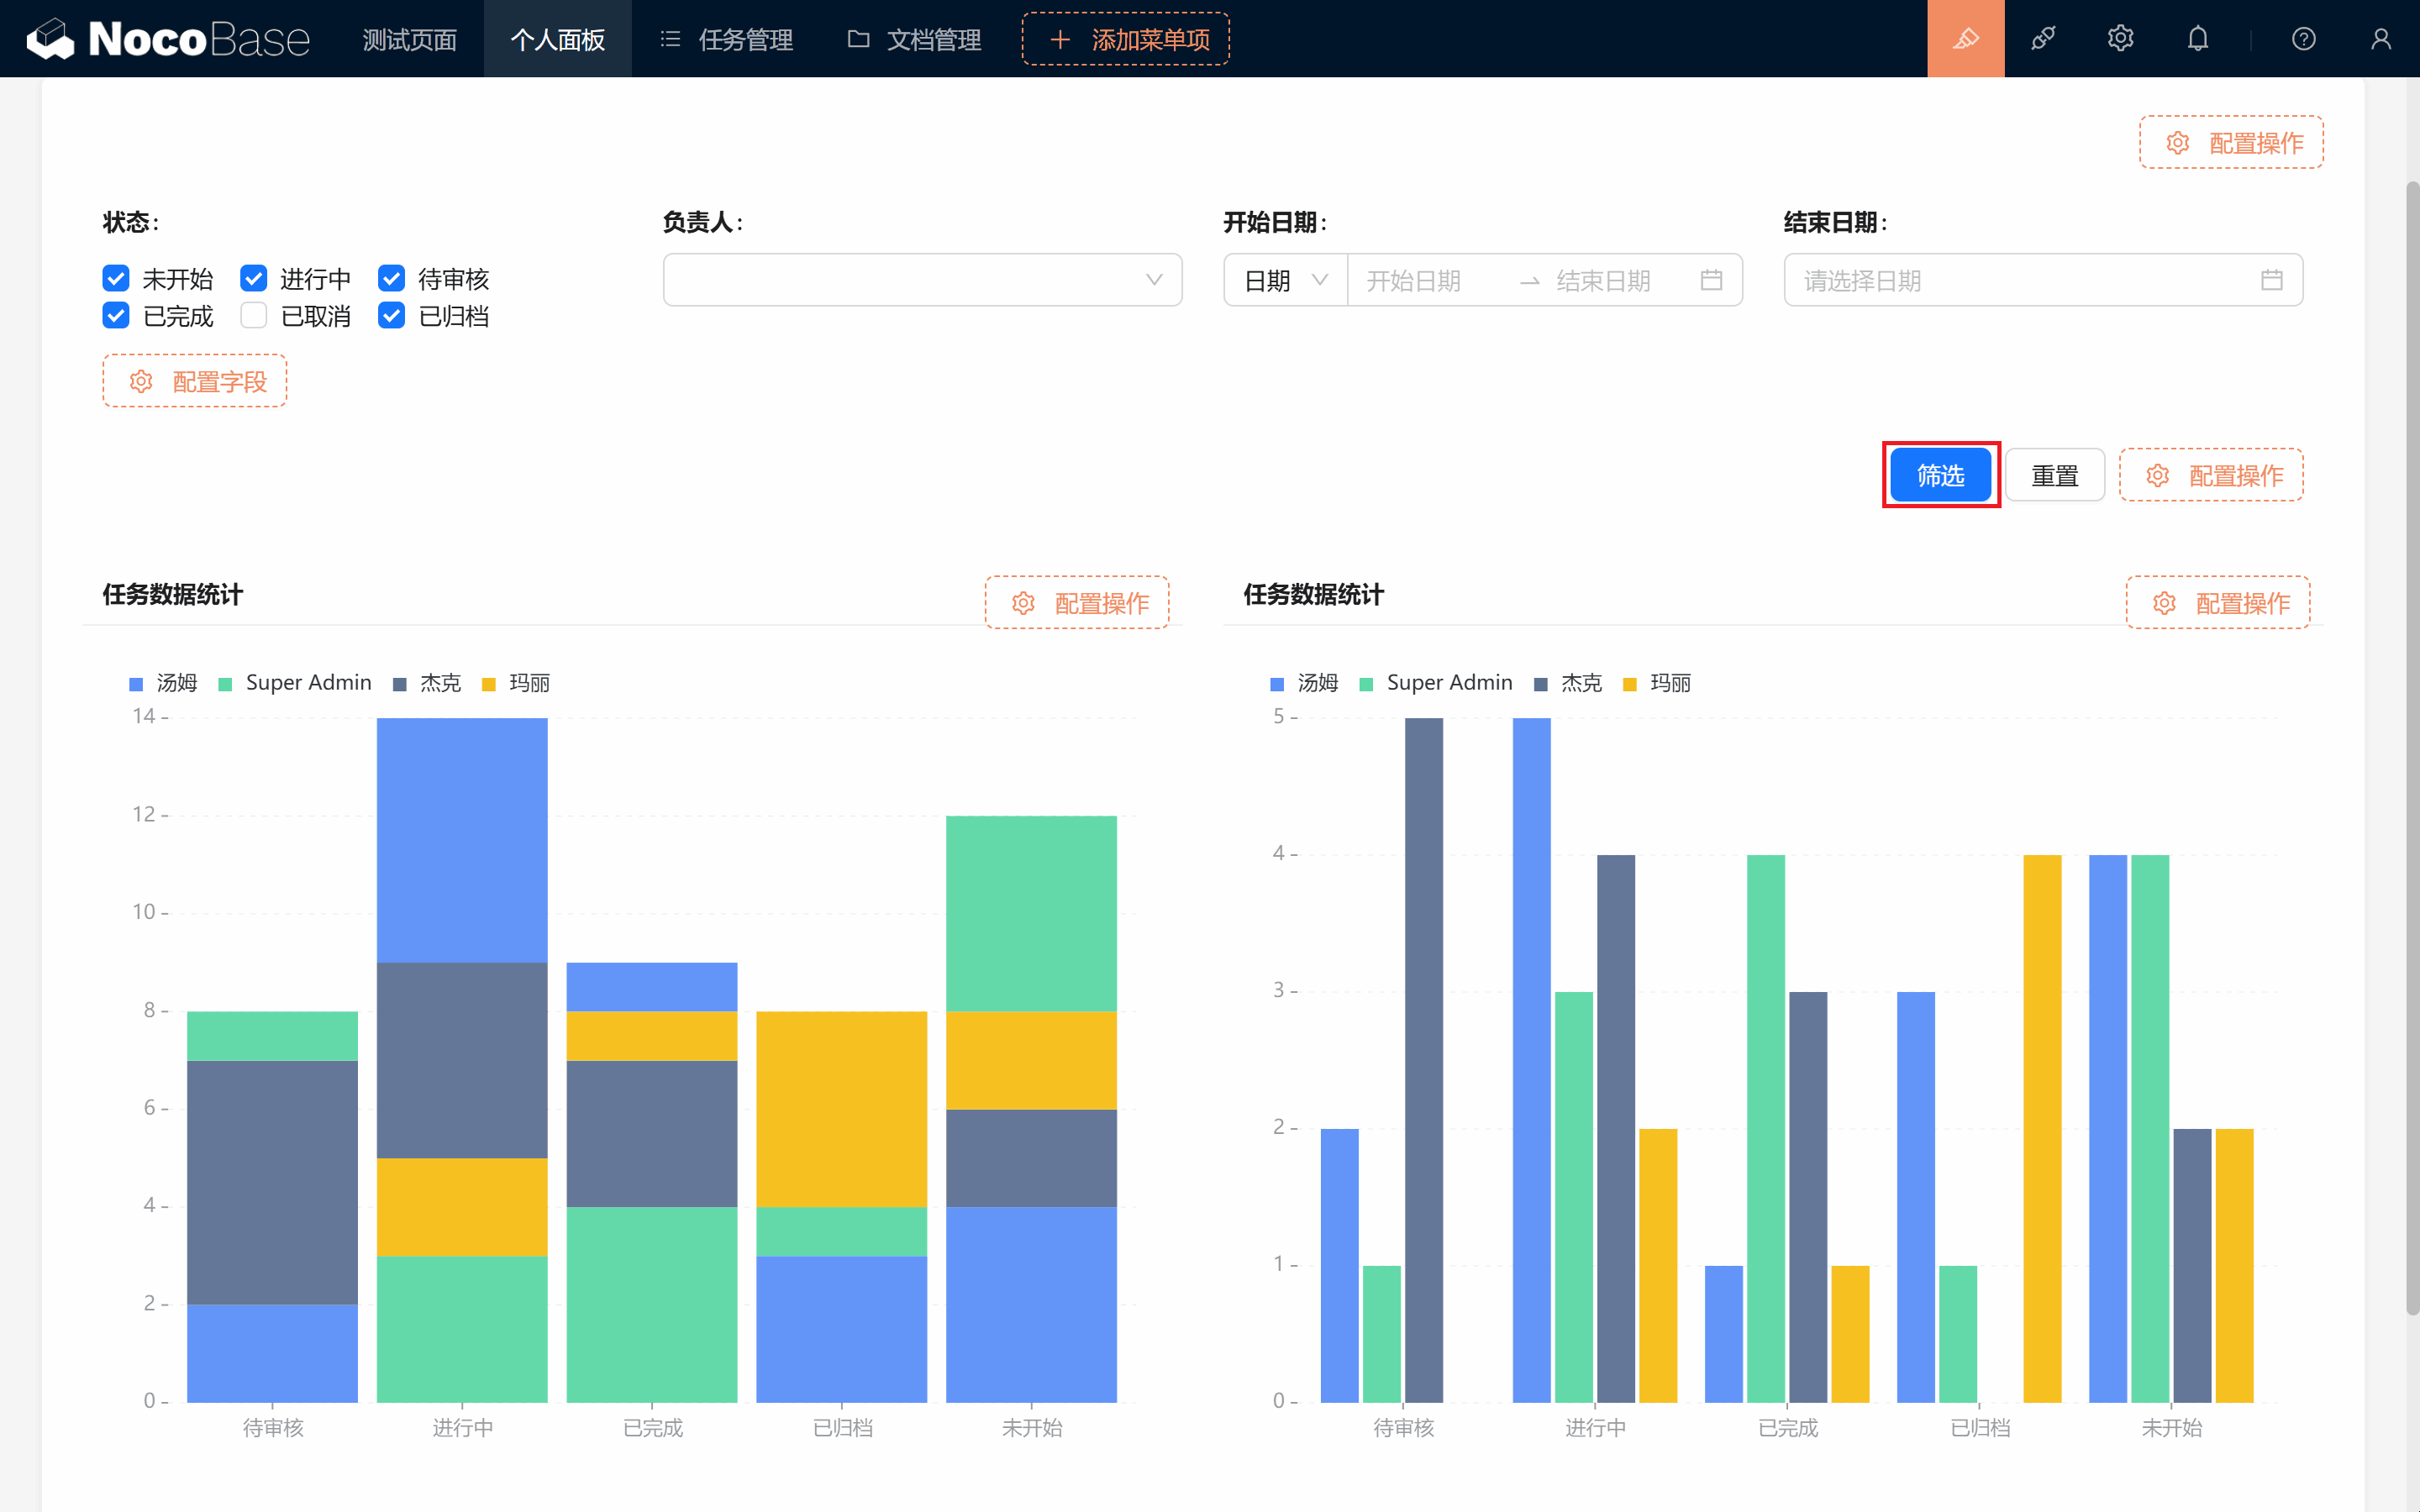Uncheck the 已归档 checkbox
Image resolution: width=2420 pixels, height=1512 pixels.
click(x=391, y=316)
